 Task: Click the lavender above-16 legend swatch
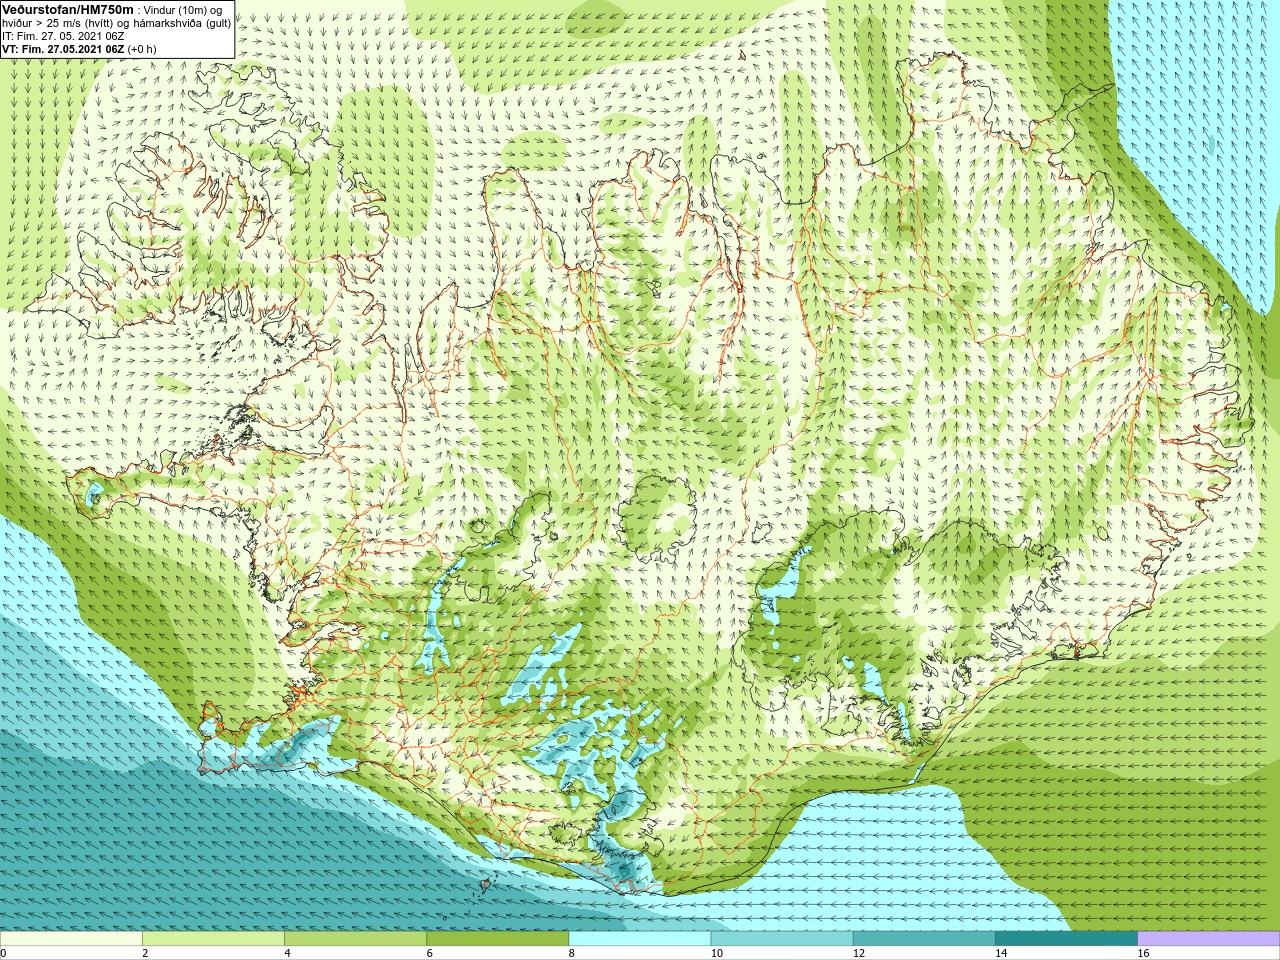[1209, 939]
